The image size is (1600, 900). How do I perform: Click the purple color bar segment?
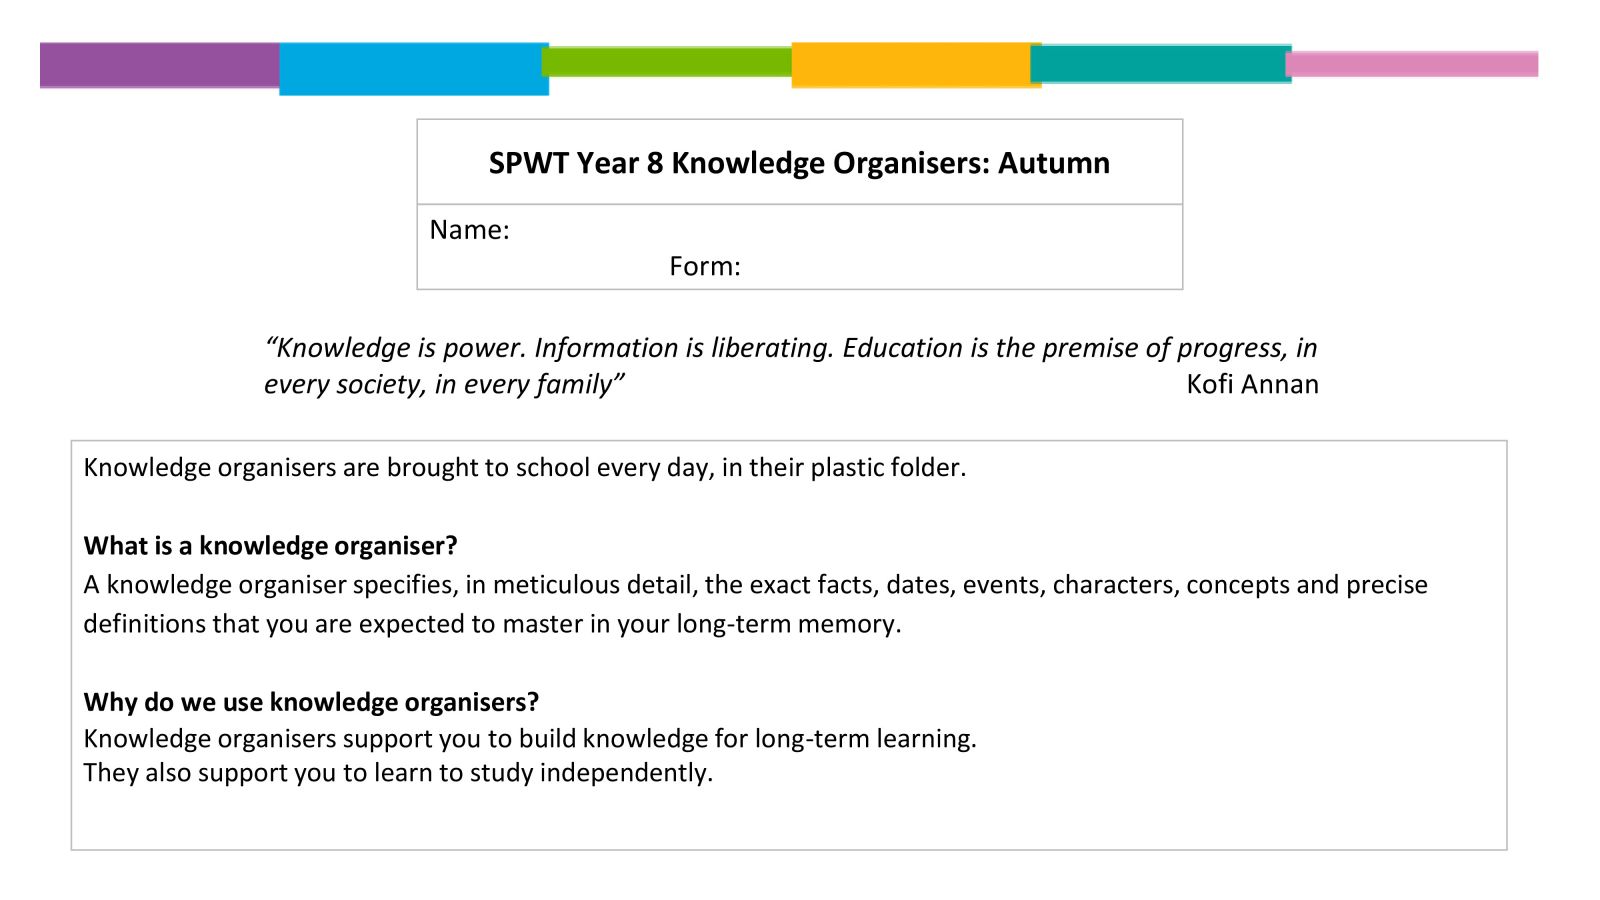[x=160, y=65]
